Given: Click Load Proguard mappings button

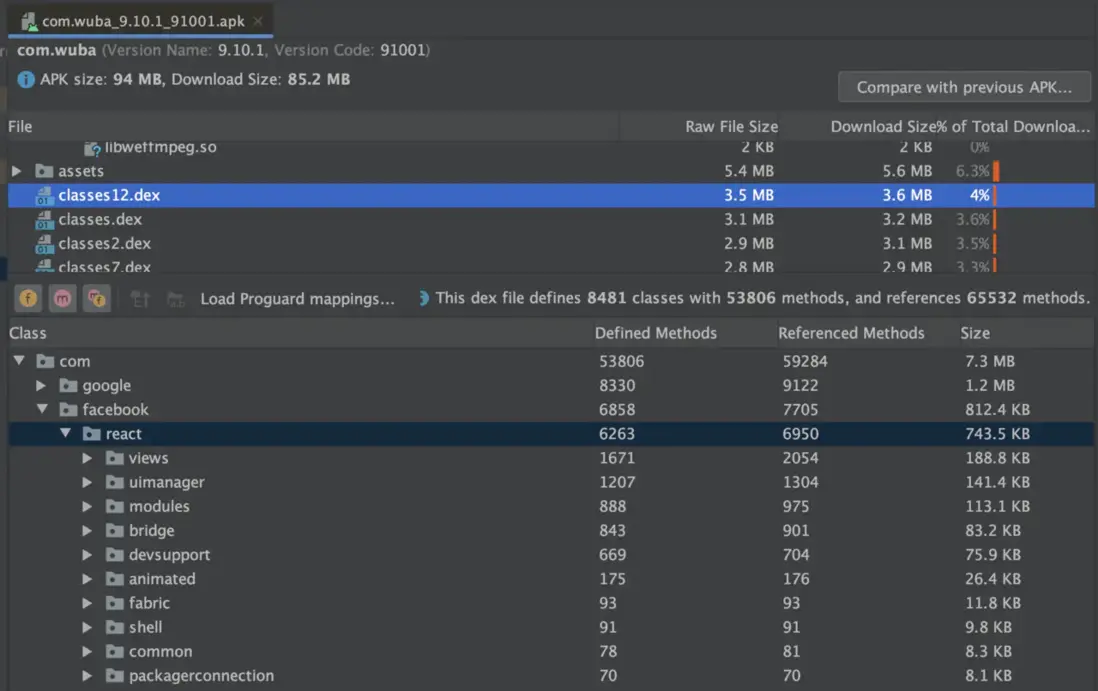Looking at the screenshot, I should (x=297, y=298).
